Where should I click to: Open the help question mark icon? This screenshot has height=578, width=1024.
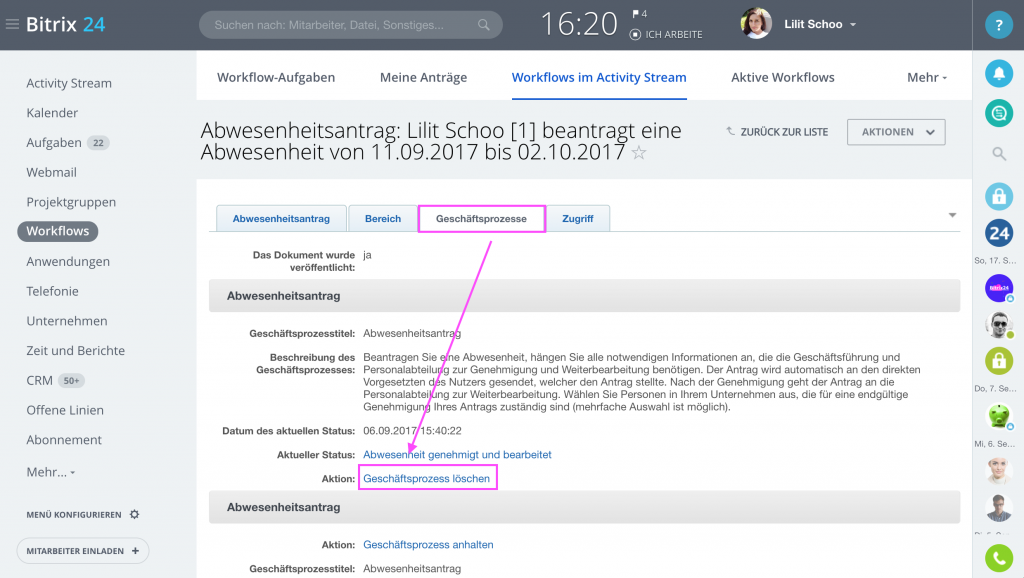pyautogui.click(x=999, y=25)
